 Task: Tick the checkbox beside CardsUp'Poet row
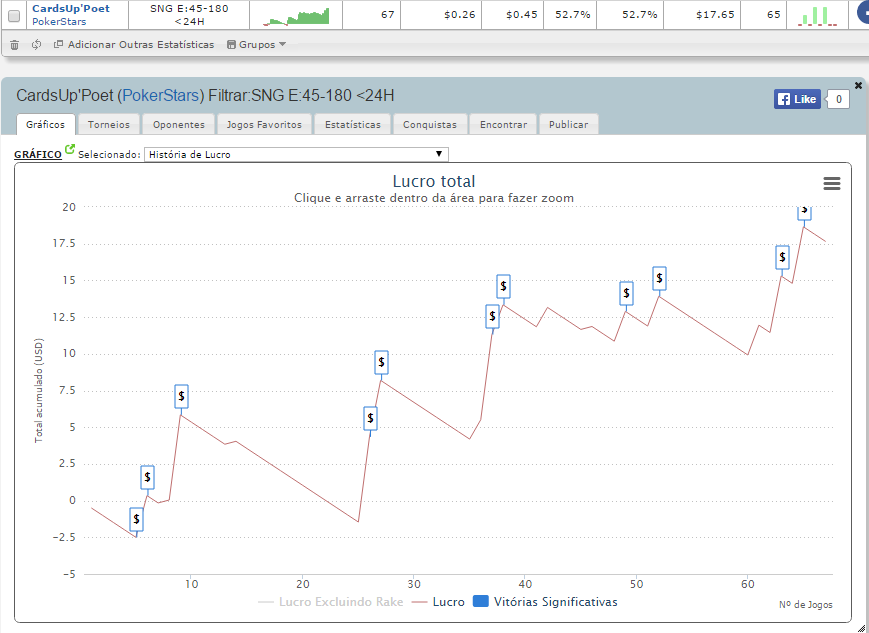tap(14, 16)
